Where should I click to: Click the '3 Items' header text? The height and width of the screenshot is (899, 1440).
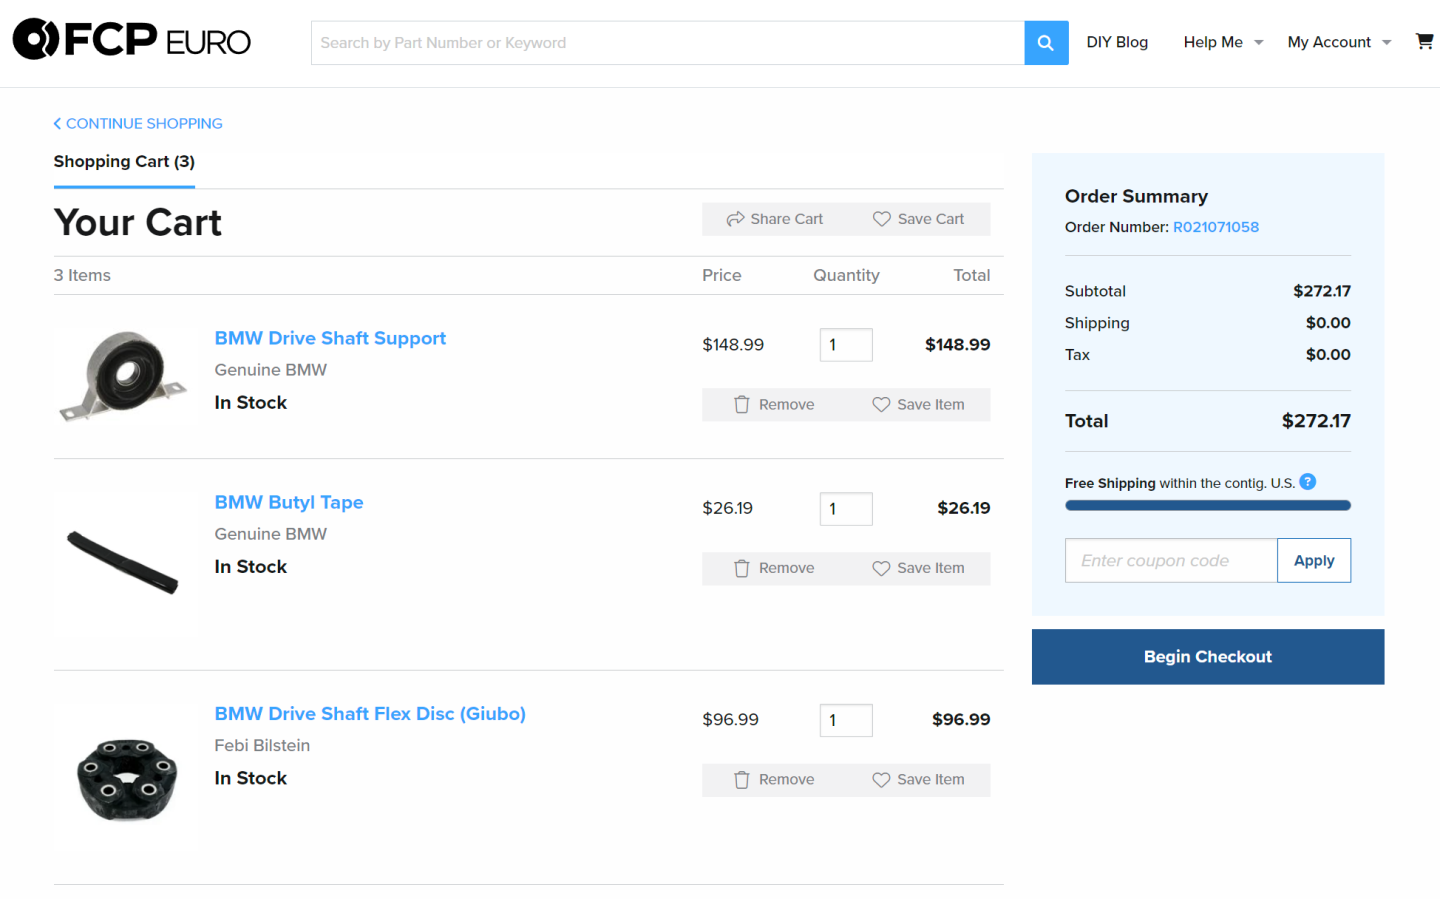82,275
